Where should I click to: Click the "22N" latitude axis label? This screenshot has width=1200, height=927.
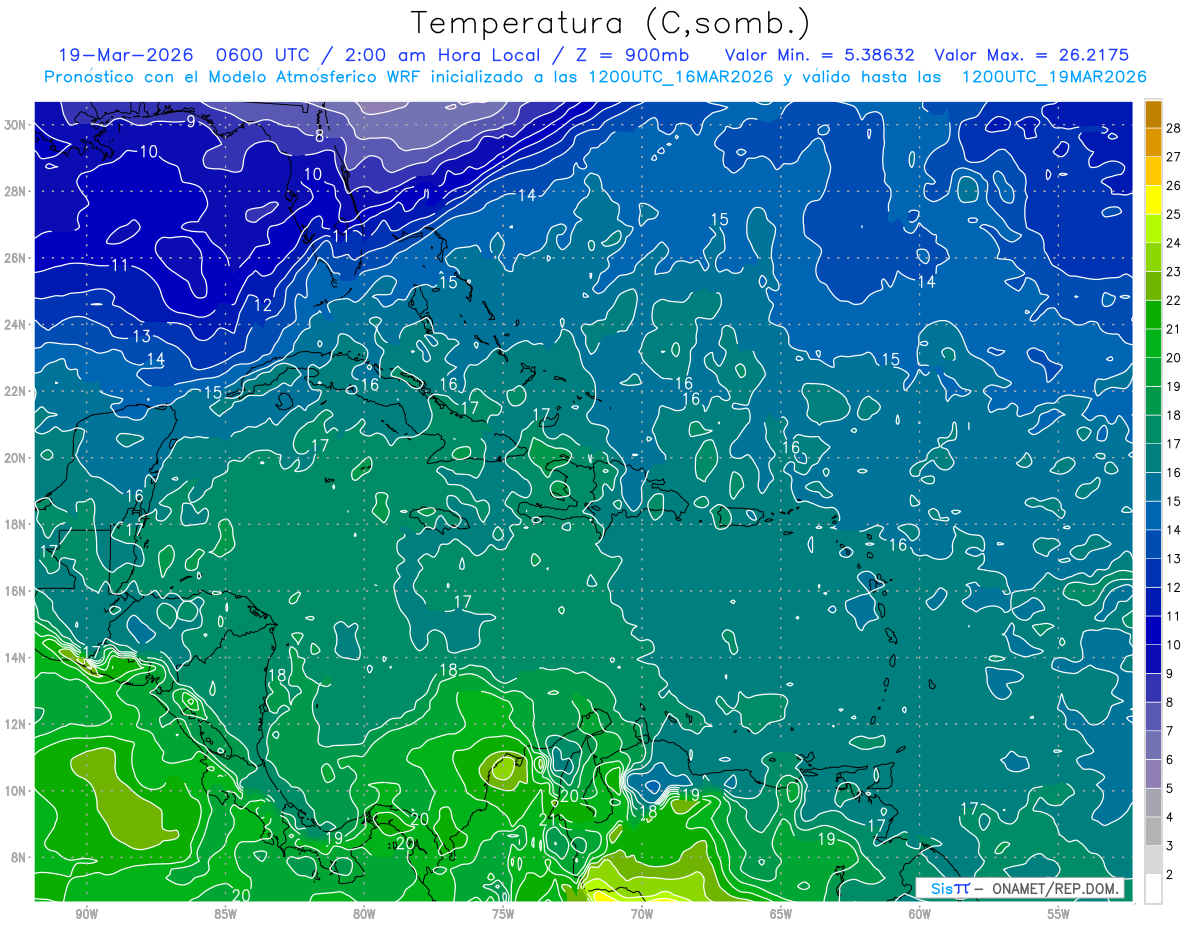pos(17,391)
